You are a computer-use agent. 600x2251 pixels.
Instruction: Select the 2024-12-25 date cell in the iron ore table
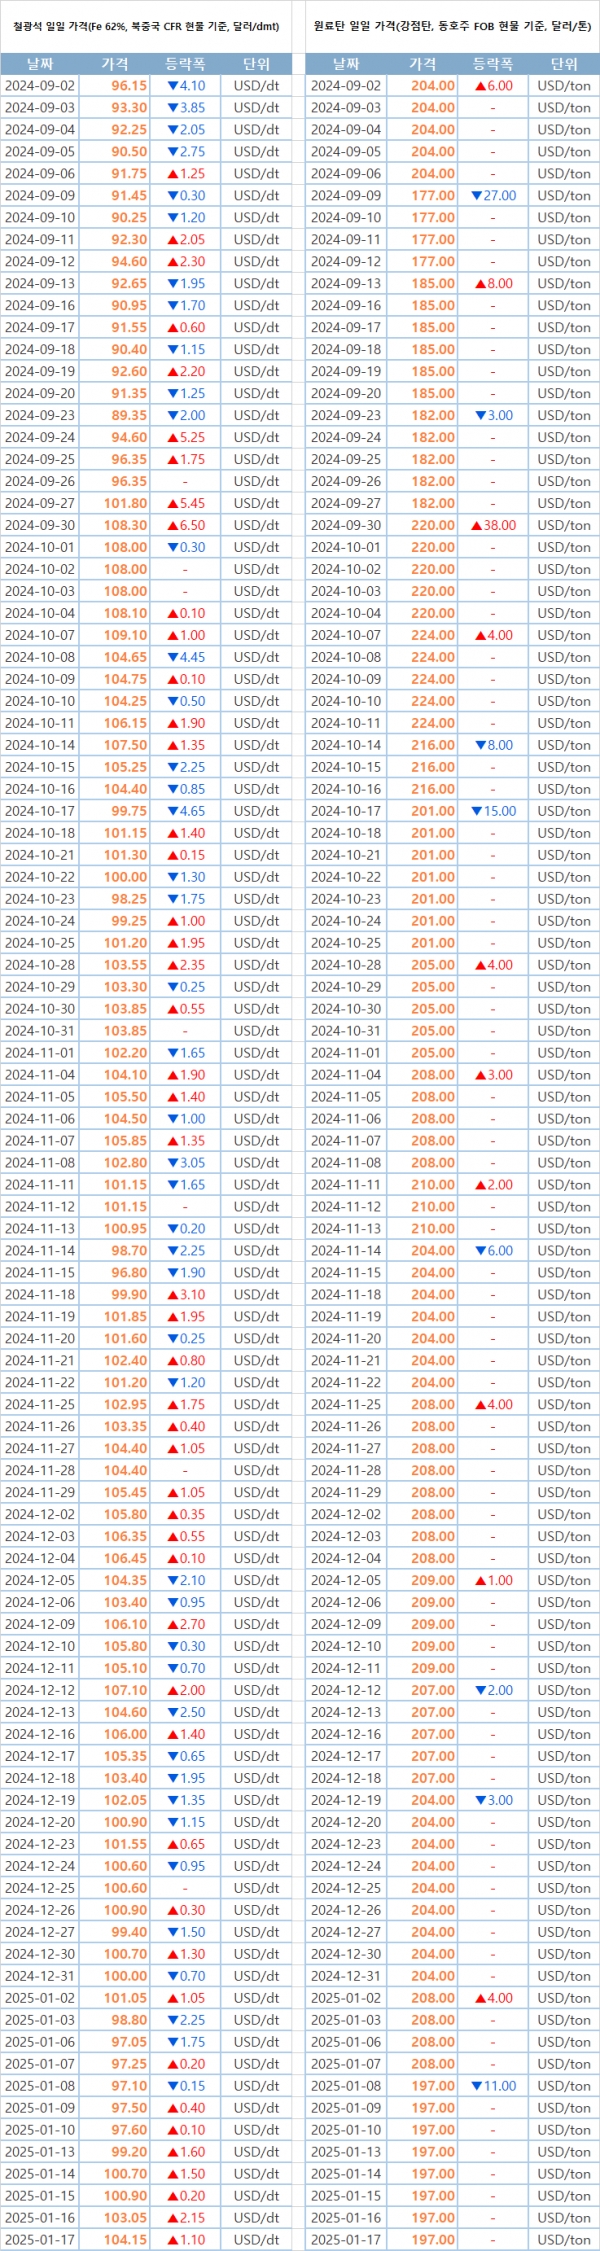click(40, 1888)
